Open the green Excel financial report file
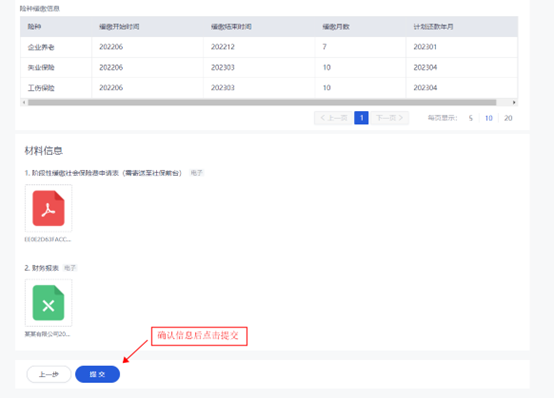554x398 pixels. pyautogui.click(x=48, y=303)
